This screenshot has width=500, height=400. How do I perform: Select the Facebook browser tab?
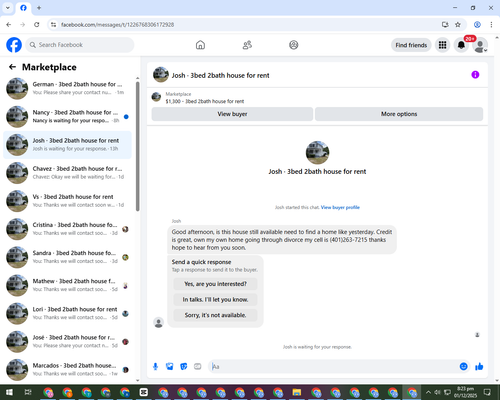pos(23,8)
